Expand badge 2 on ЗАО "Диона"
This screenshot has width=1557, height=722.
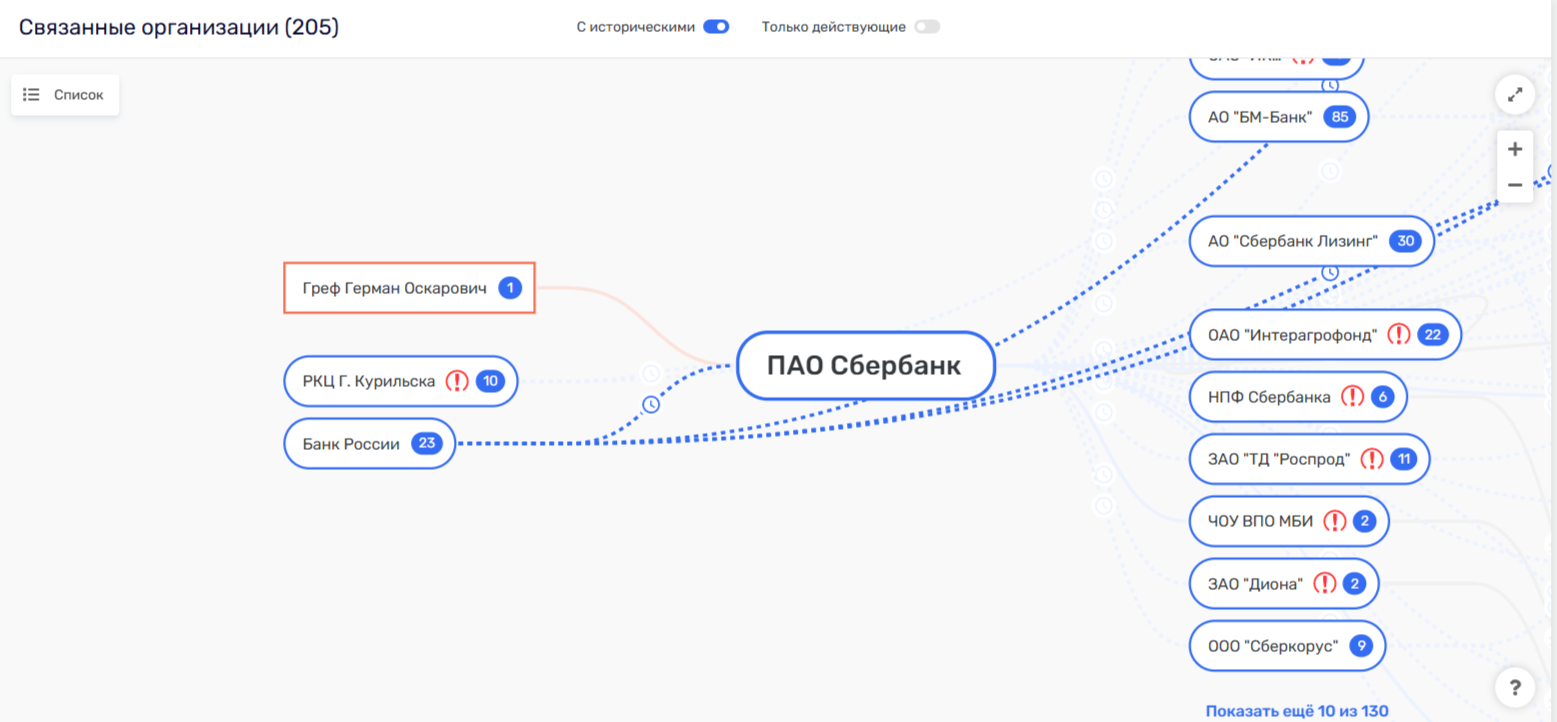[1354, 583]
